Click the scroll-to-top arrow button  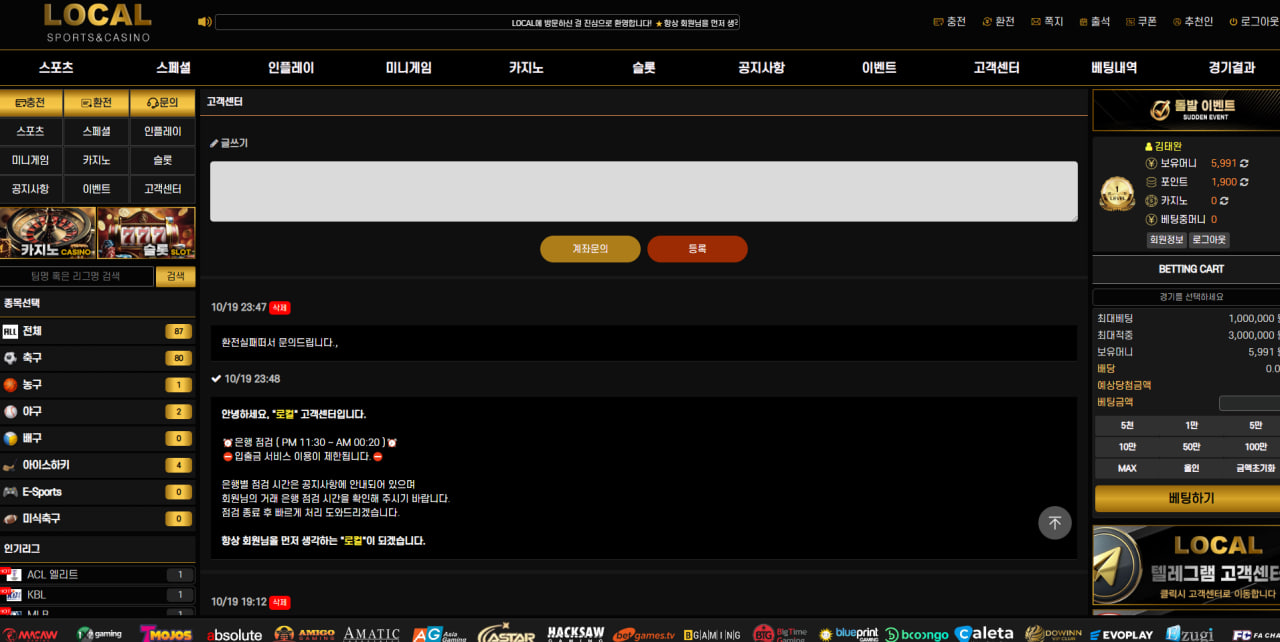point(1054,522)
